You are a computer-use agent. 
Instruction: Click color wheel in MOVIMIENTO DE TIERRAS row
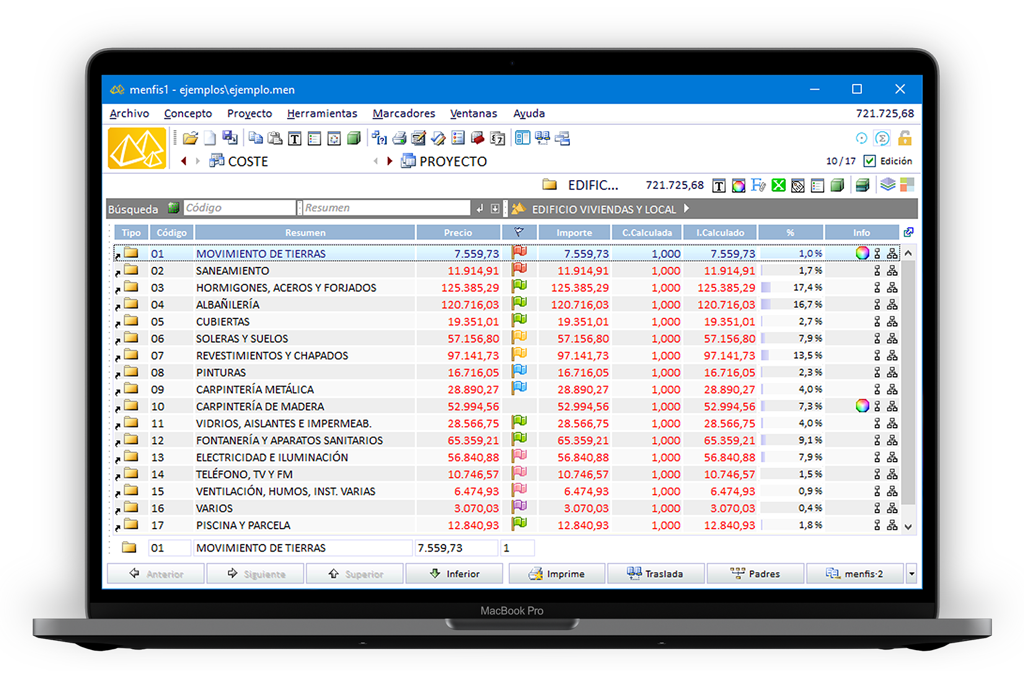(862, 253)
